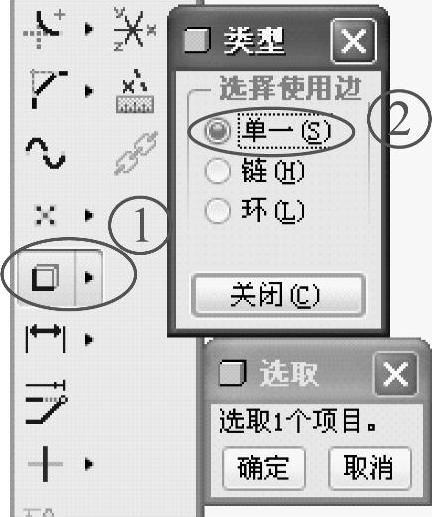The height and width of the screenshot is (517, 432).
Task: Click the 关闭(C) button
Action: click(278, 295)
